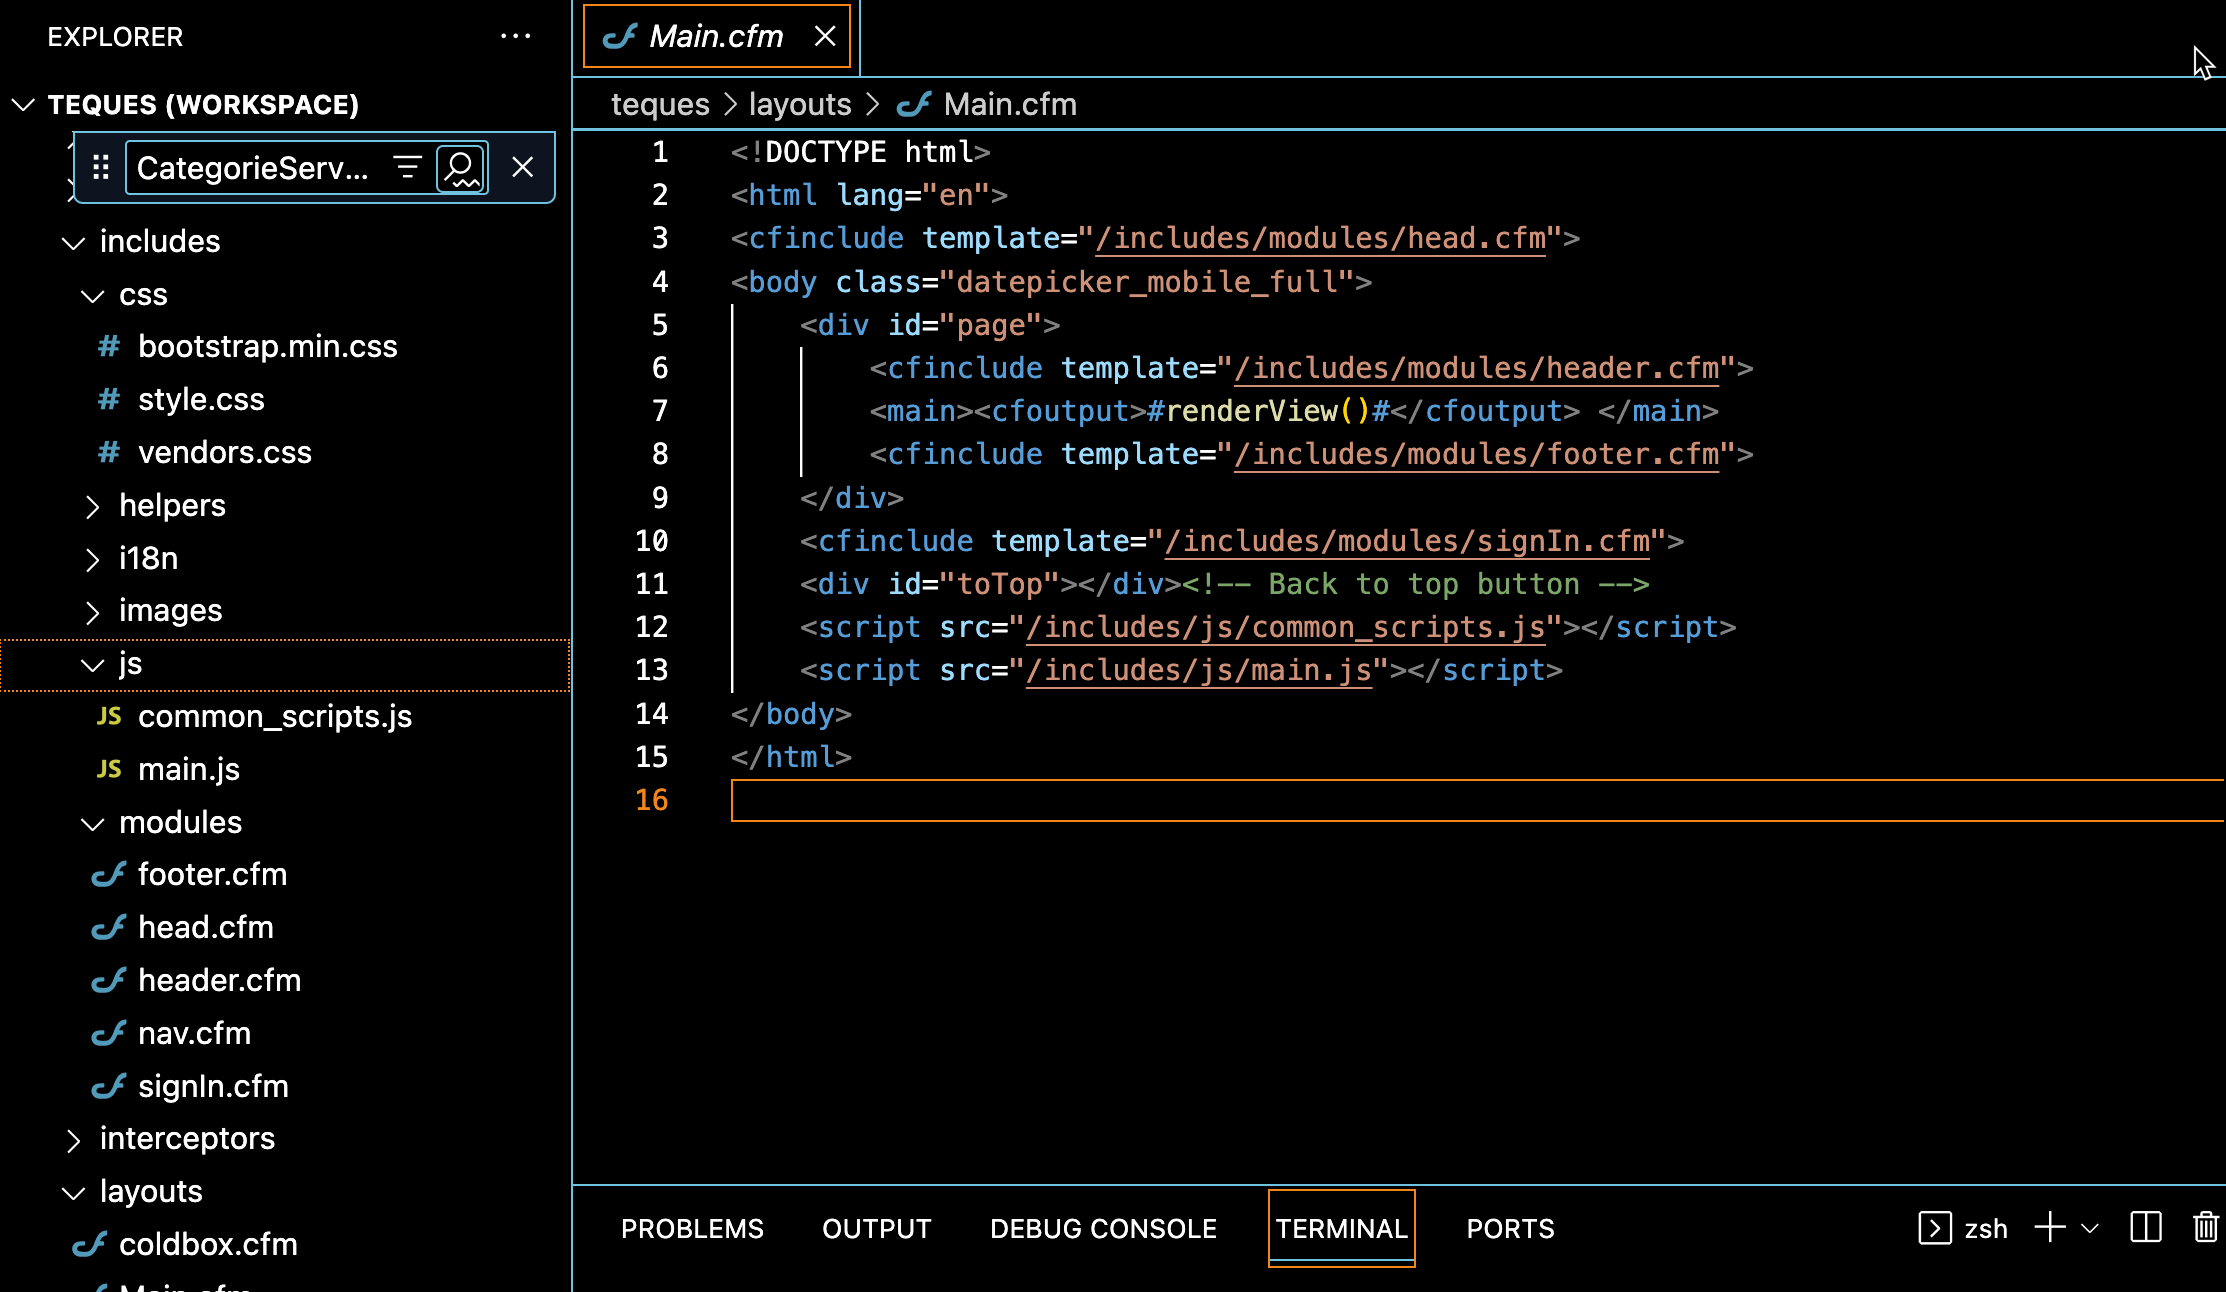The height and width of the screenshot is (1292, 2226).
Task: Open style.css file
Action: click(x=201, y=400)
